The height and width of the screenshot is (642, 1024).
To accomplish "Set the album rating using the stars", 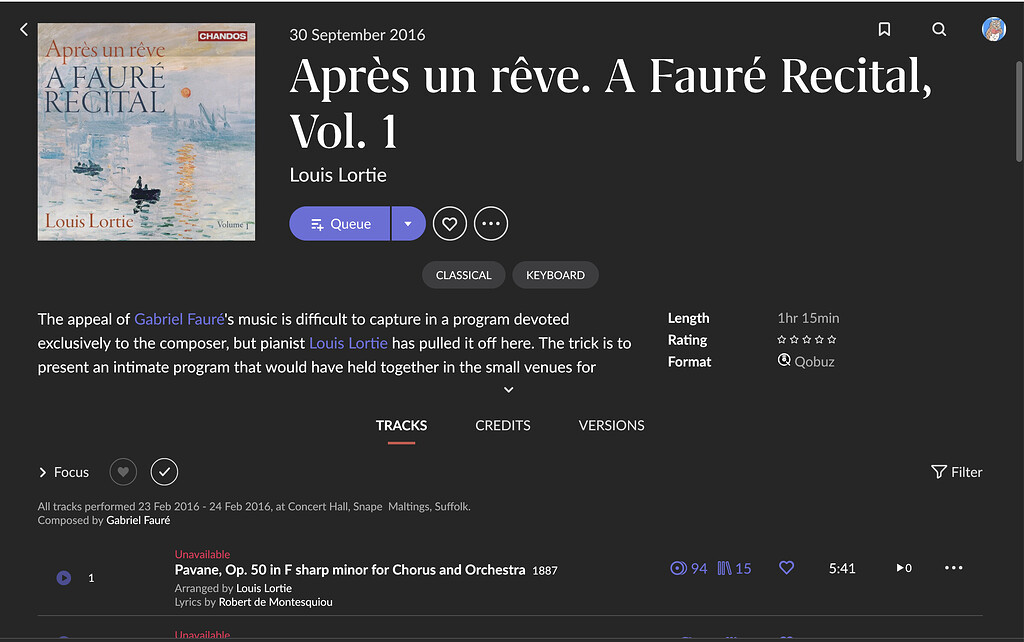I will pyautogui.click(x=806, y=339).
